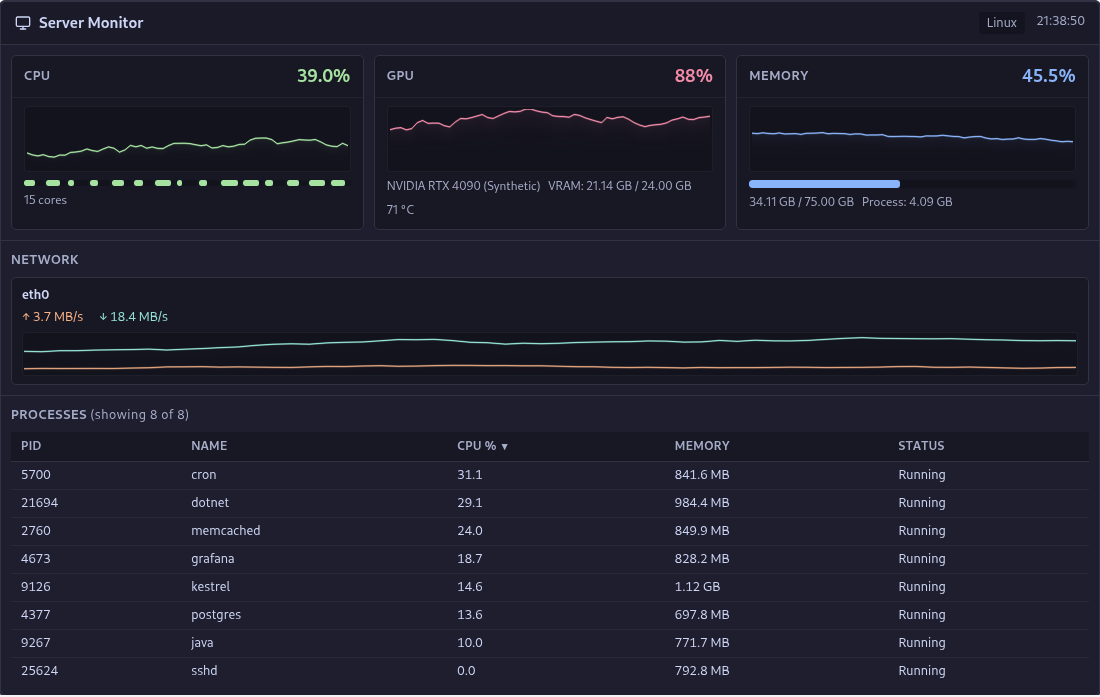Click the 771.7 MB memory value for java

coord(702,643)
